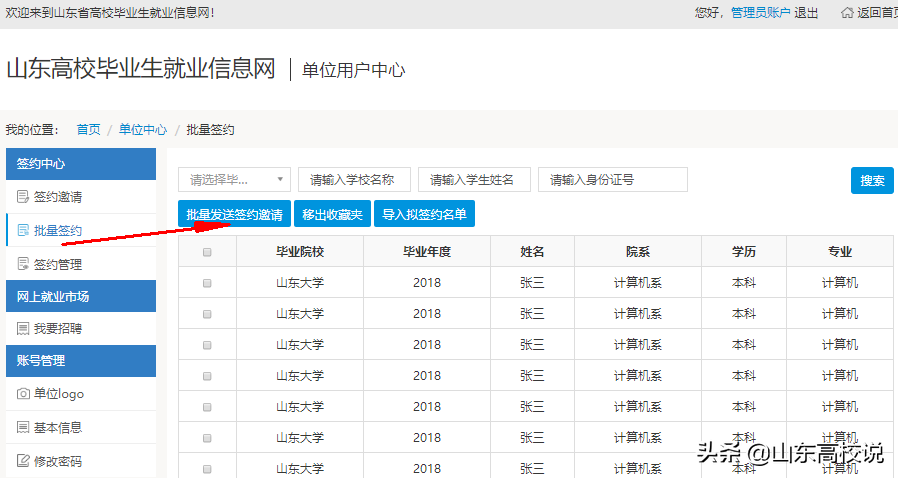Open 基本信息 menu item
Screen dimensions: 898x478
pyautogui.click(x=81, y=427)
